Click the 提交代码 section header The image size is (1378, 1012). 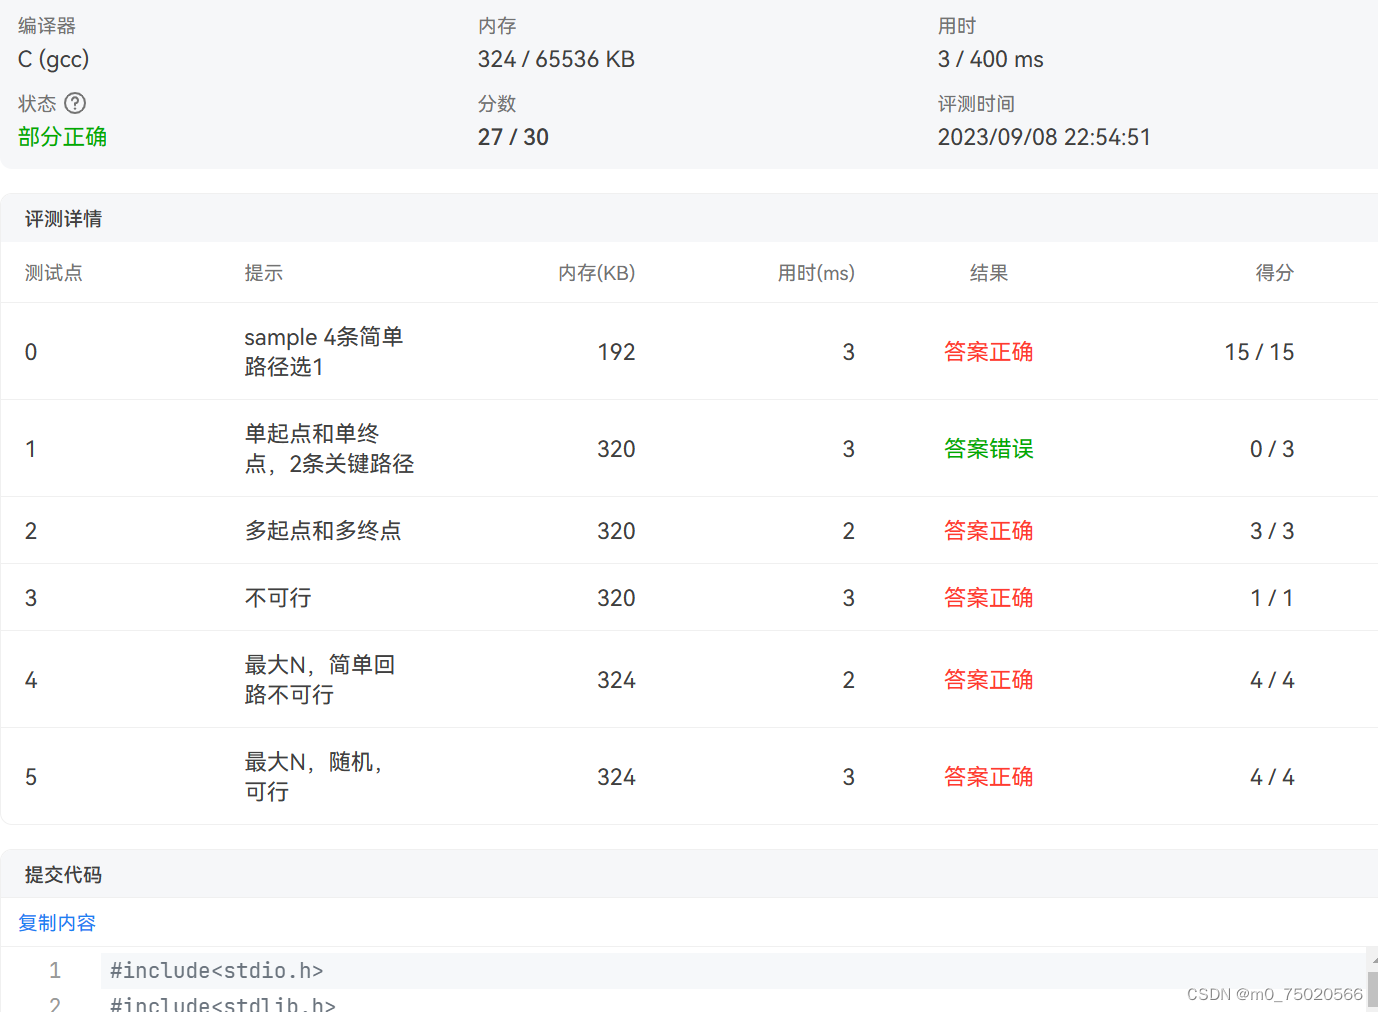[63, 874]
